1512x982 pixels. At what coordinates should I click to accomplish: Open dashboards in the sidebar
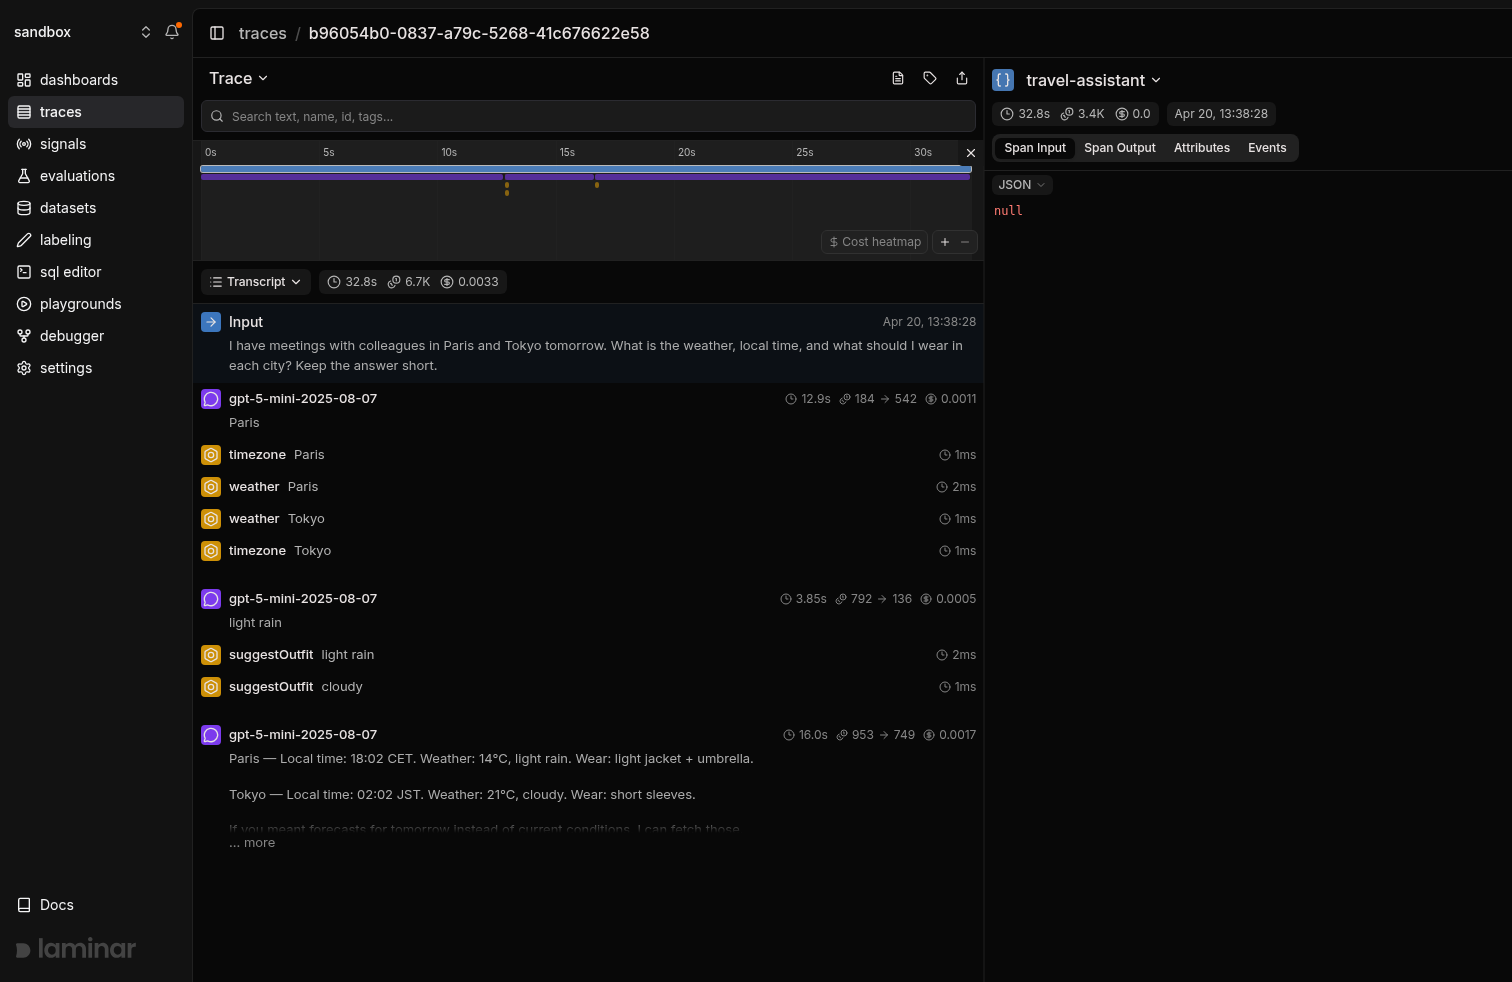[x=96, y=80]
